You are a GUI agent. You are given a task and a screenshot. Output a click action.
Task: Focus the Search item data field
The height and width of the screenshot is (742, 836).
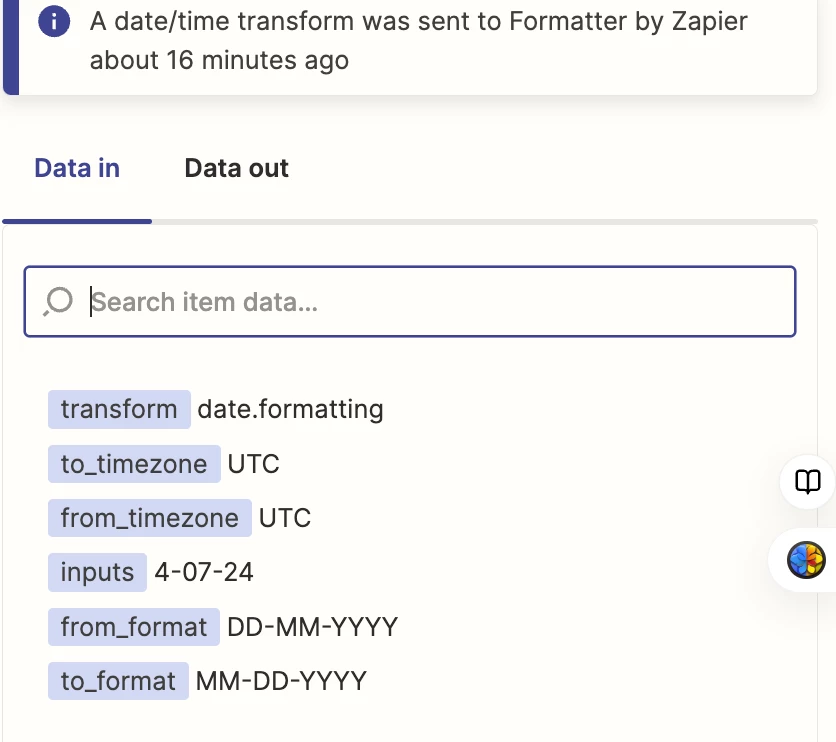(430, 301)
